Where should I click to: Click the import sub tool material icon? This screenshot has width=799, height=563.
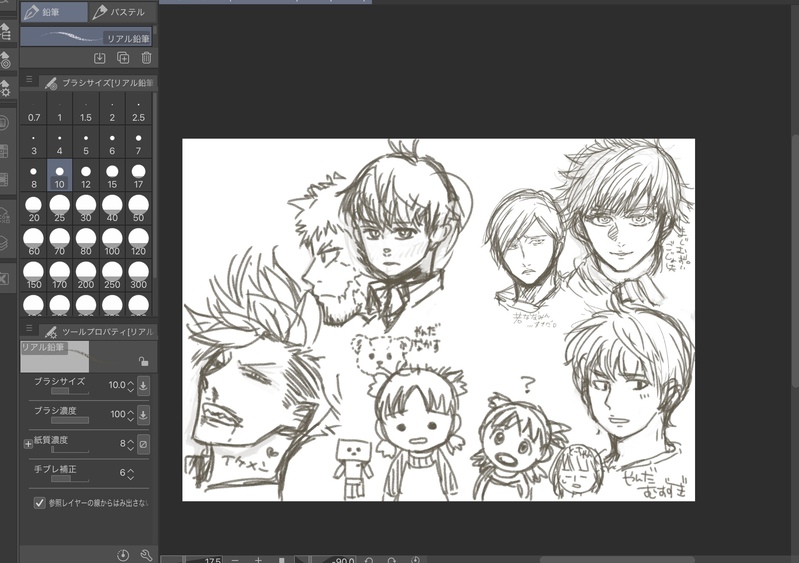pyautogui.click(x=100, y=58)
